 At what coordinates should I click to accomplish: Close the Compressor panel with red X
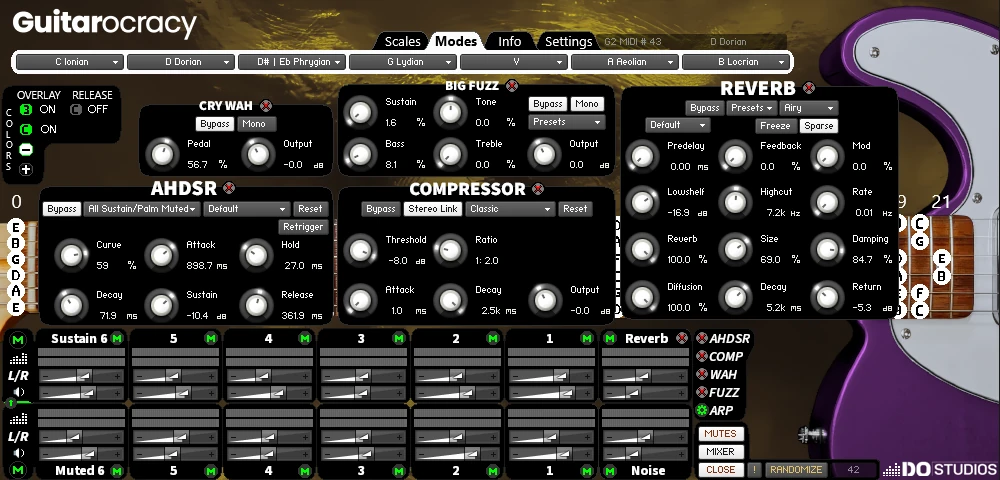tap(538, 189)
